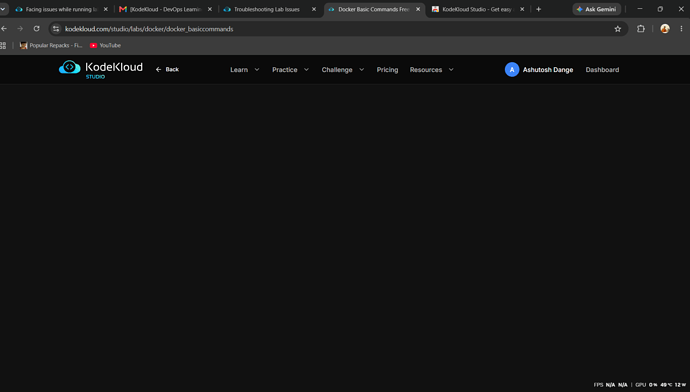
Task: Expand the Learn dropdown menu
Action: 245,70
